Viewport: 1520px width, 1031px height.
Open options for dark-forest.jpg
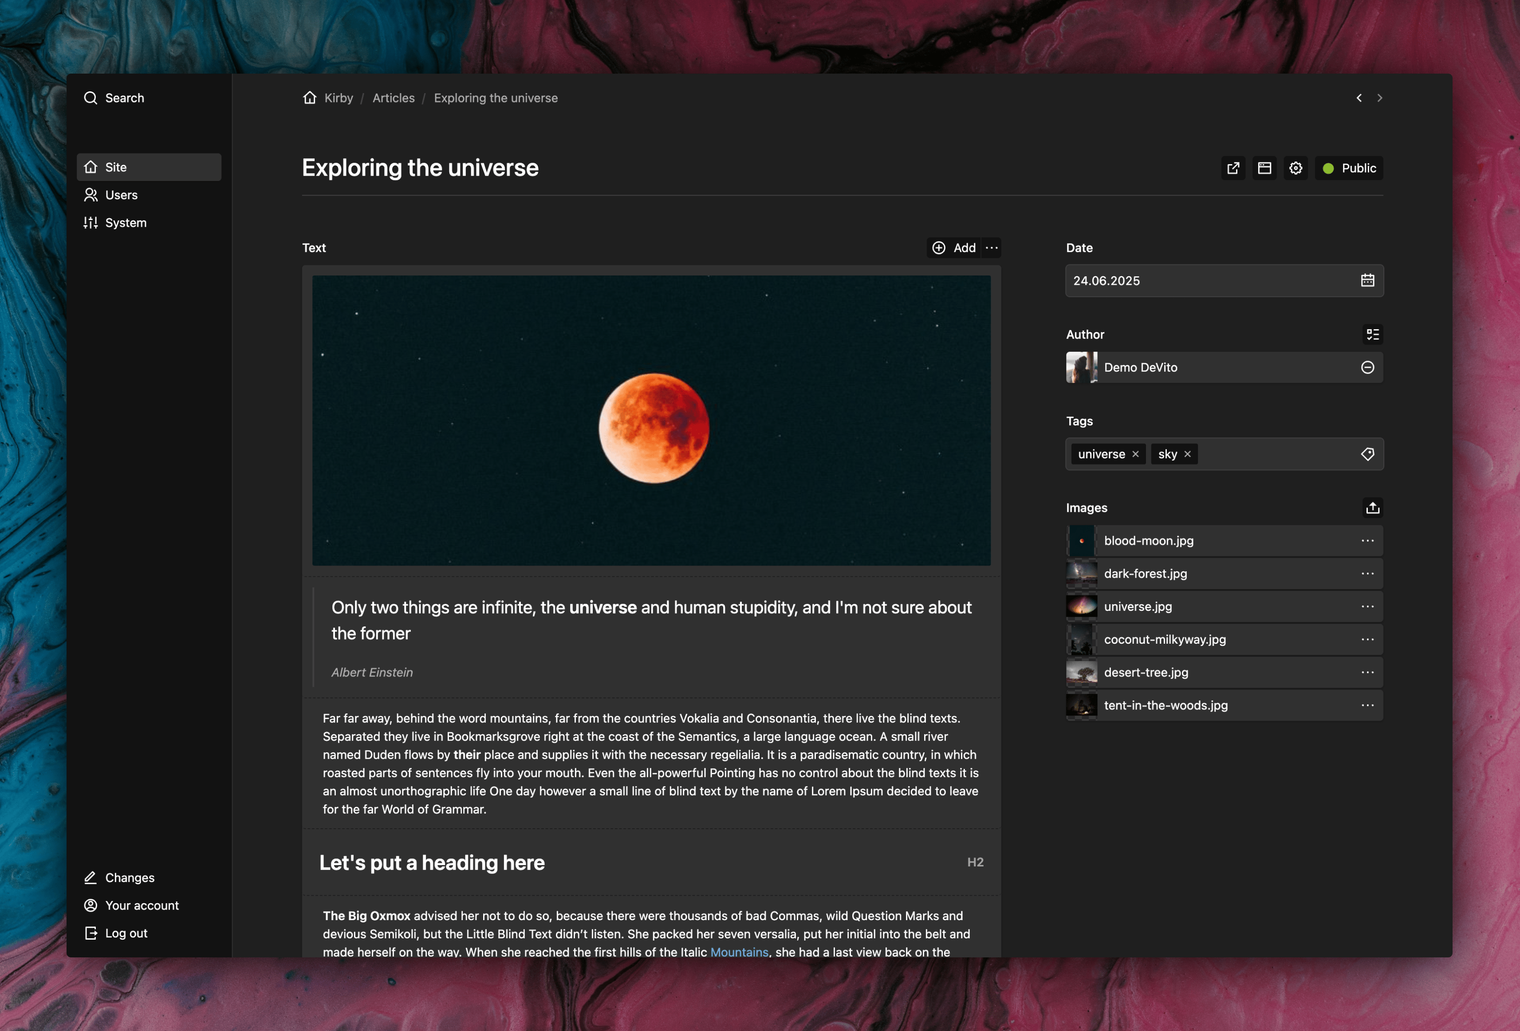coord(1368,574)
